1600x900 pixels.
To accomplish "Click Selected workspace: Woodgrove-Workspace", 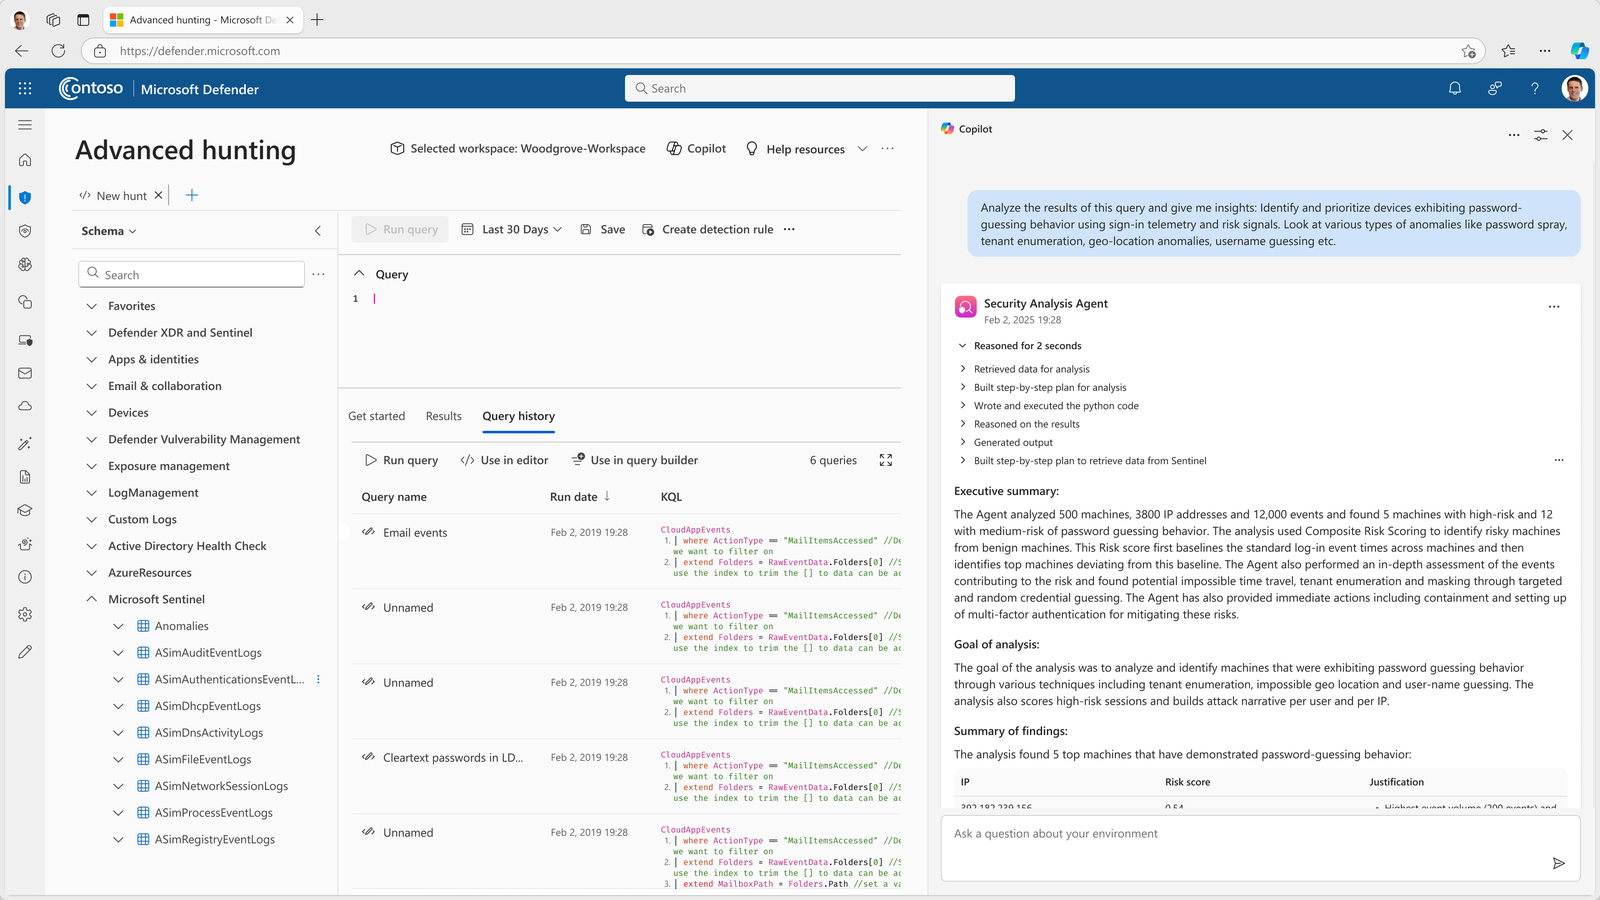I will coord(517,149).
